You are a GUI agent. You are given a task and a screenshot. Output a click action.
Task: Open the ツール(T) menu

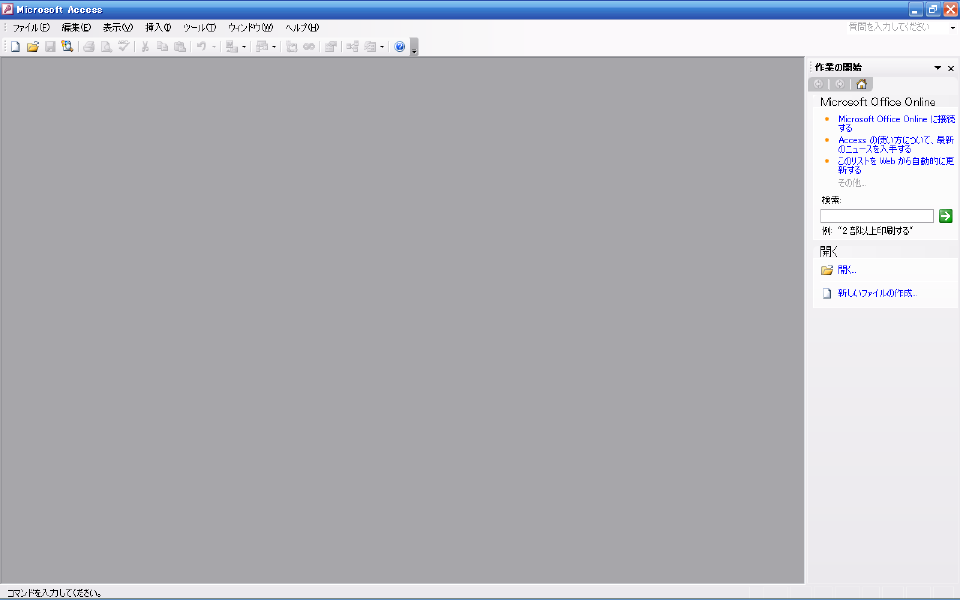pyautogui.click(x=200, y=28)
